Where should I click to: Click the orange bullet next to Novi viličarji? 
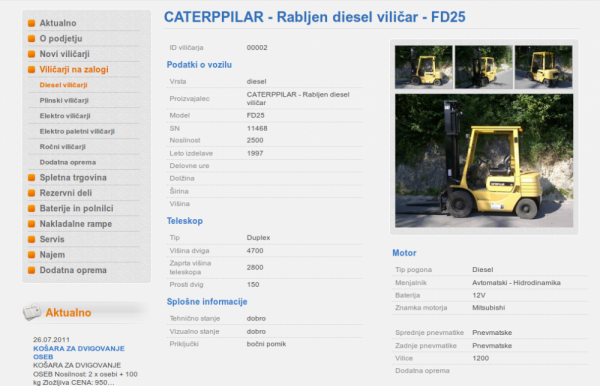[32, 54]
